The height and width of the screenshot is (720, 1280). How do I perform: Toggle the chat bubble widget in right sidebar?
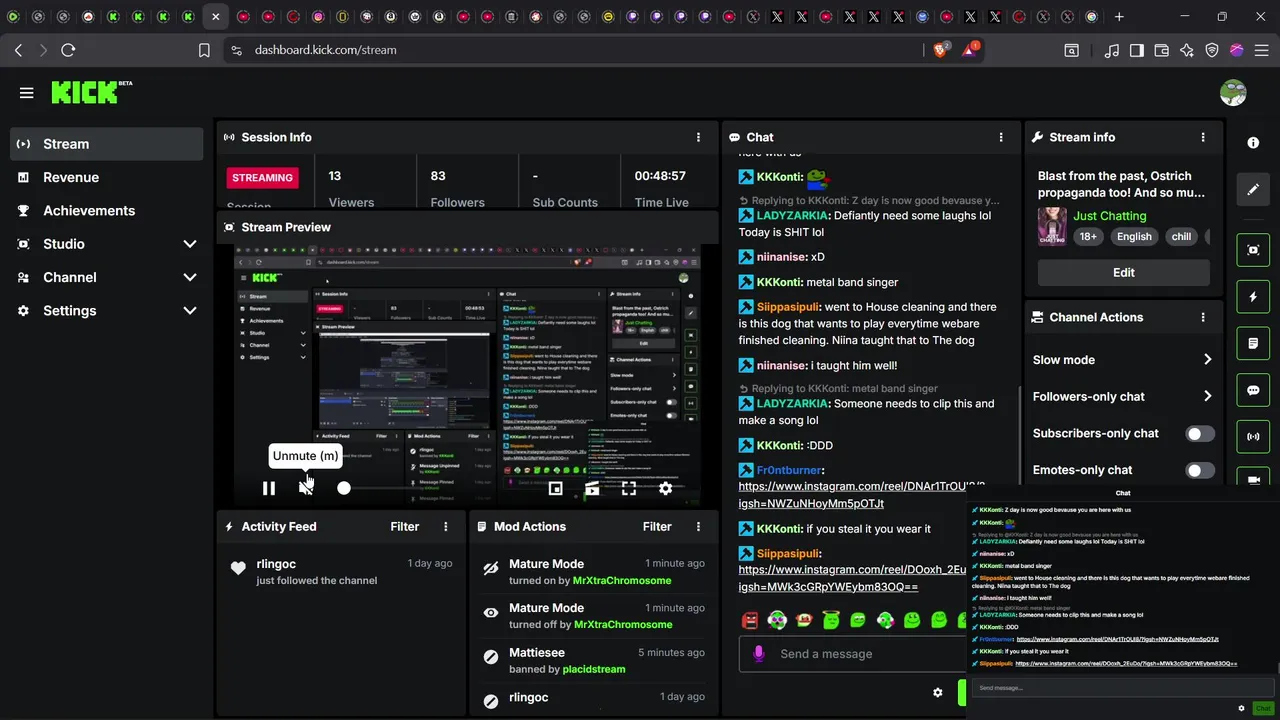[1253, 390]
